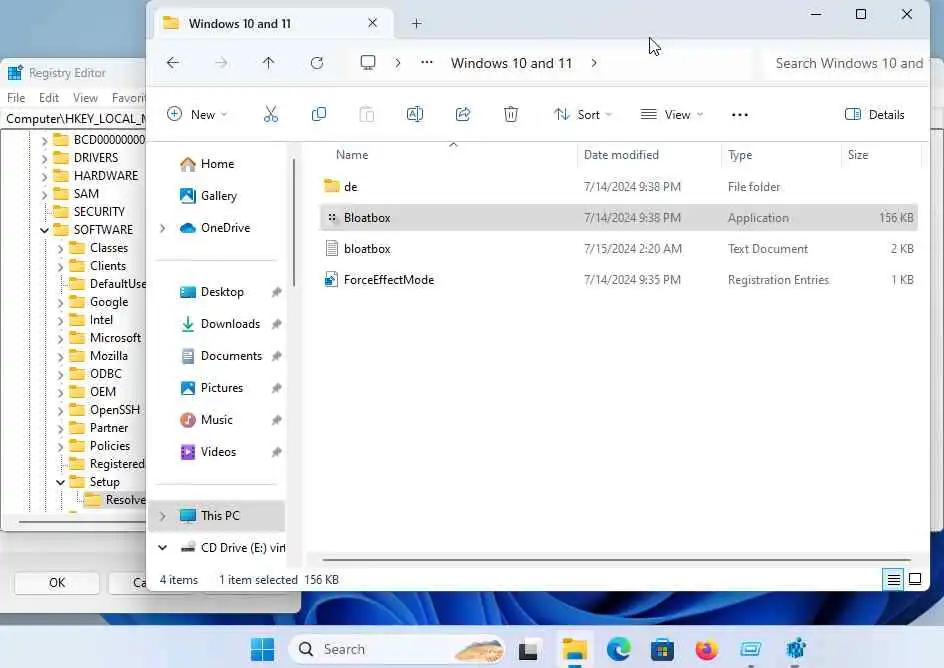Screen dimensions: 944x668
Task: Select the Mozilla key in Registry Editor
Action: click(x=108, y=356)
